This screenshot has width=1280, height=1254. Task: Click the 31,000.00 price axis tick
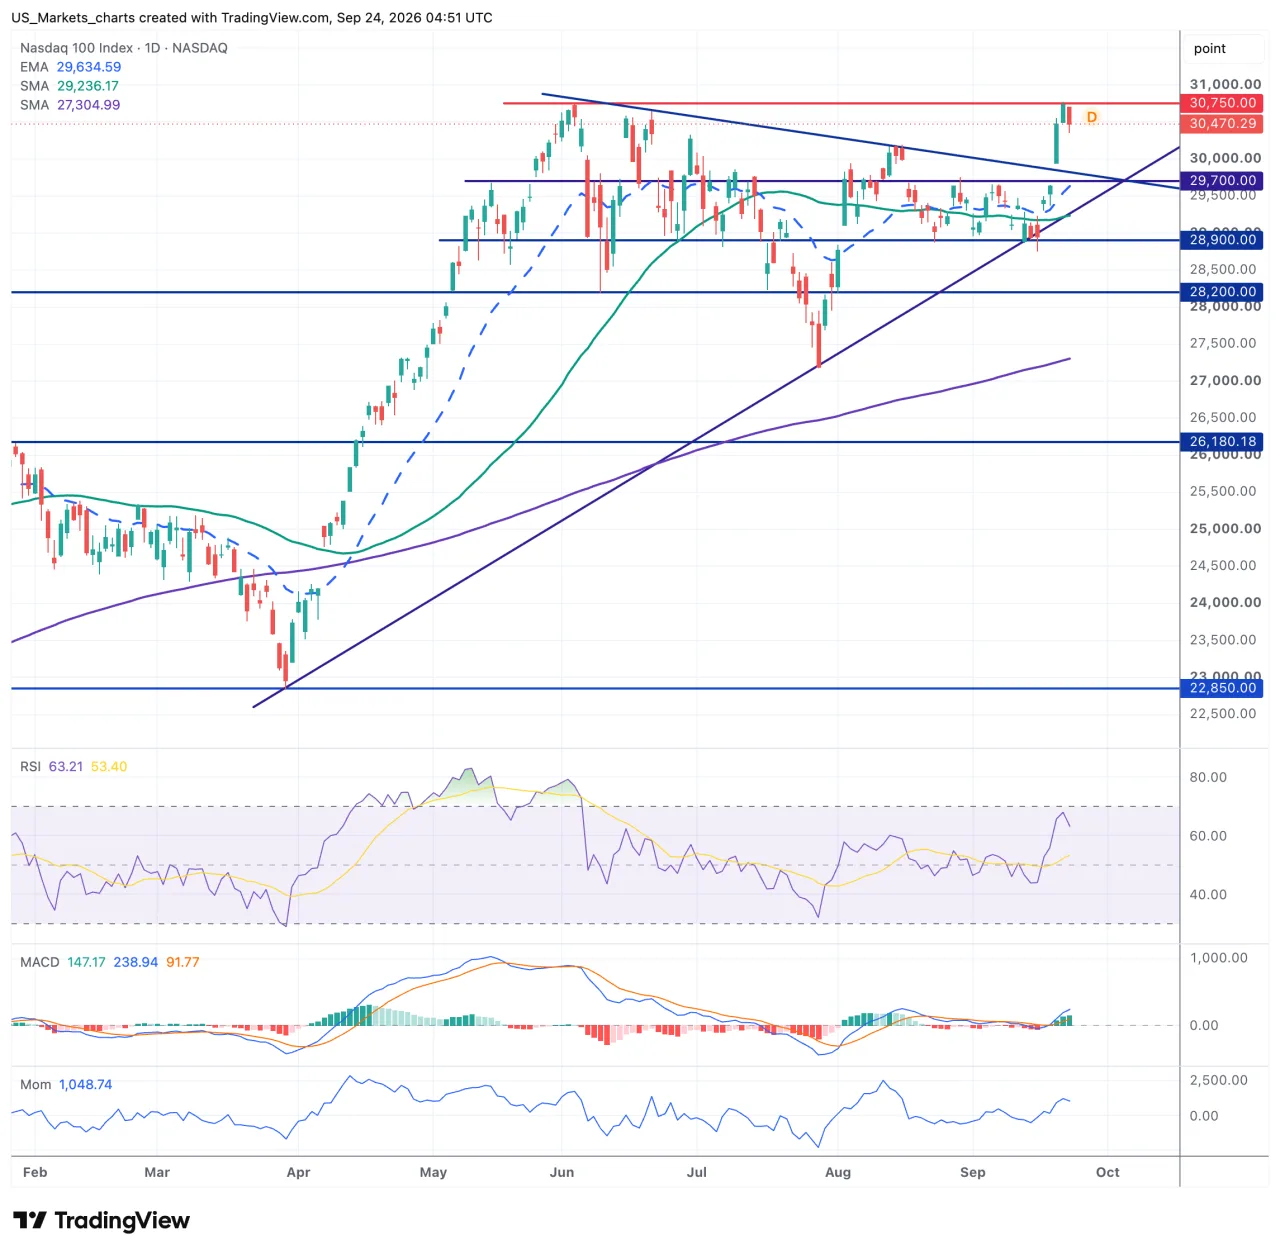pyautogui.click(x=1225, y=85)
